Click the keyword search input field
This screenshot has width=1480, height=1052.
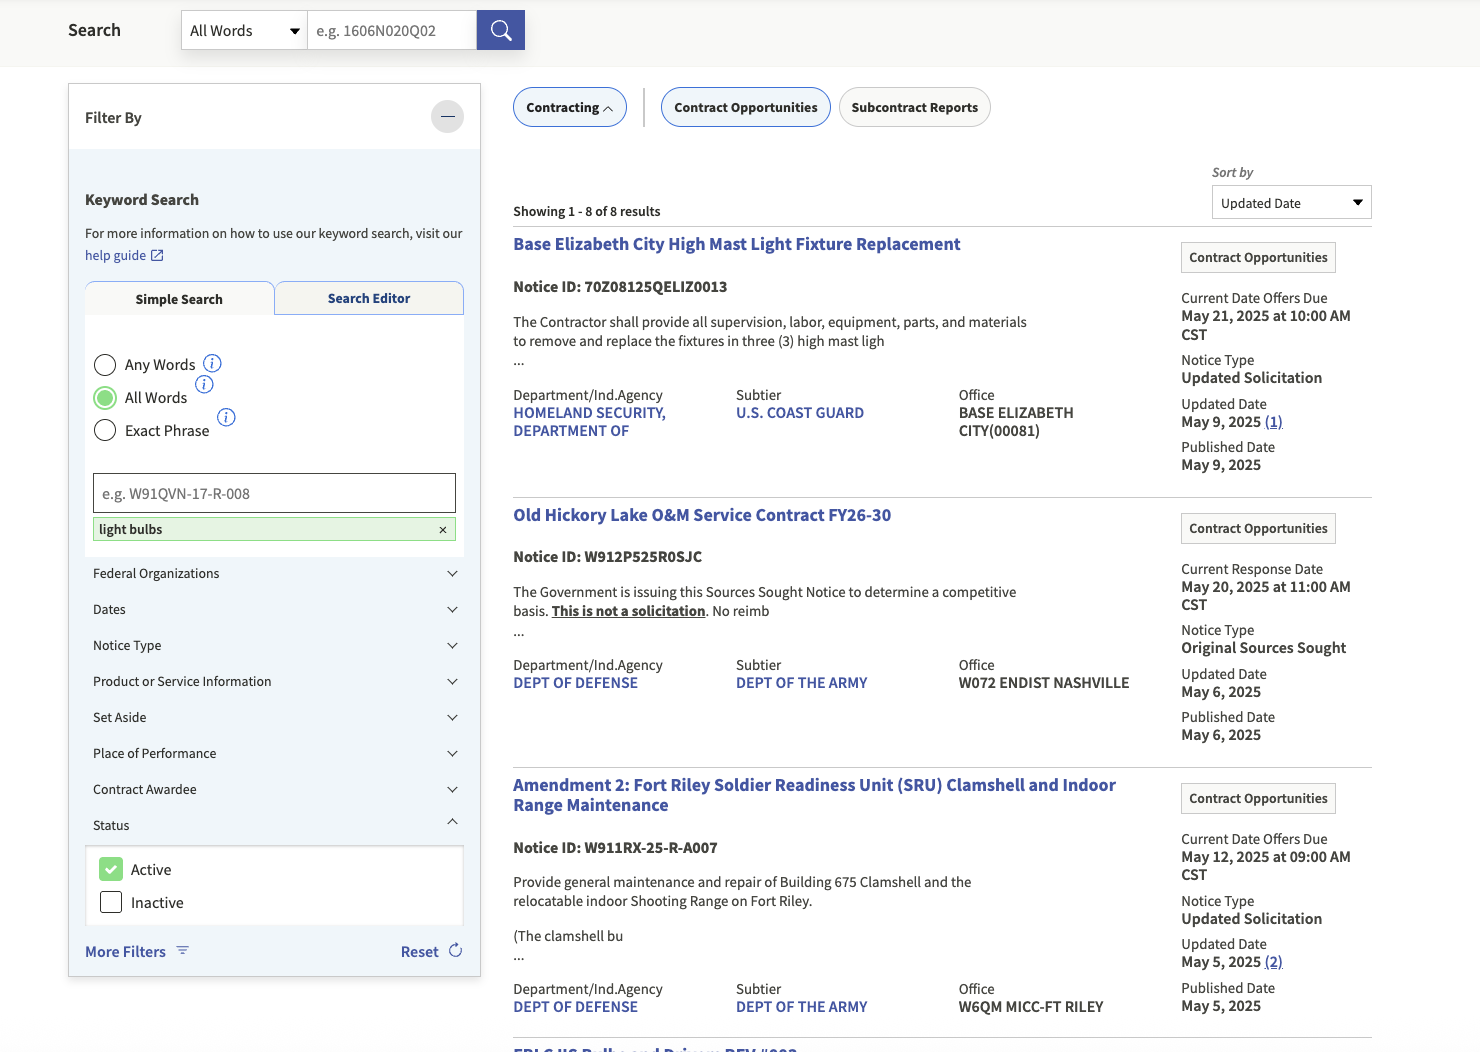(274, 493)
